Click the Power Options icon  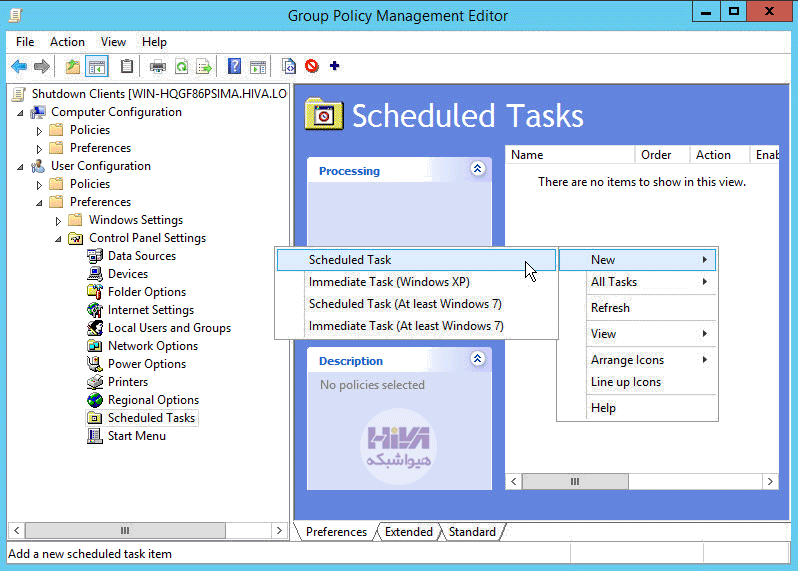point(95,364)
